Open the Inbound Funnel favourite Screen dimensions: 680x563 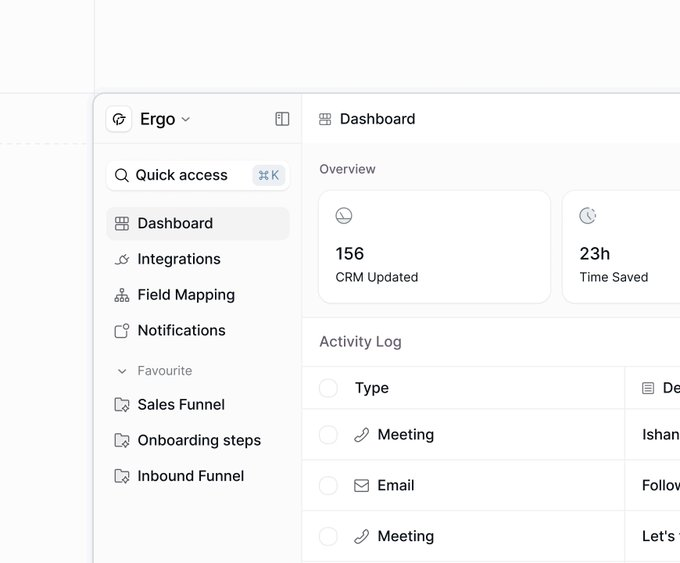point(198,476)
